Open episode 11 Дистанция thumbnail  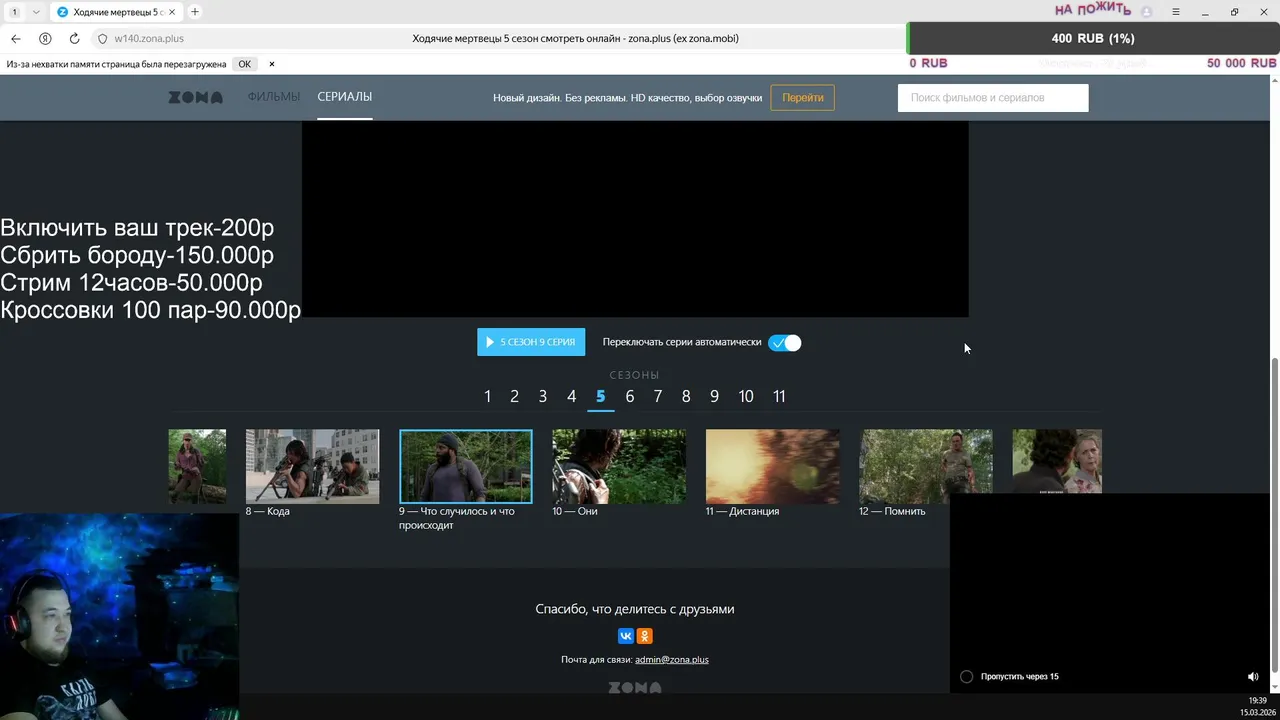click(772, 466)
